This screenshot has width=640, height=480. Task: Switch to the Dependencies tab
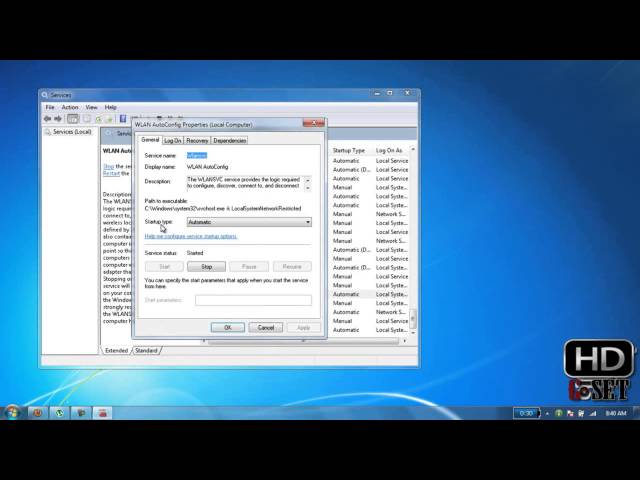[230, 140]
